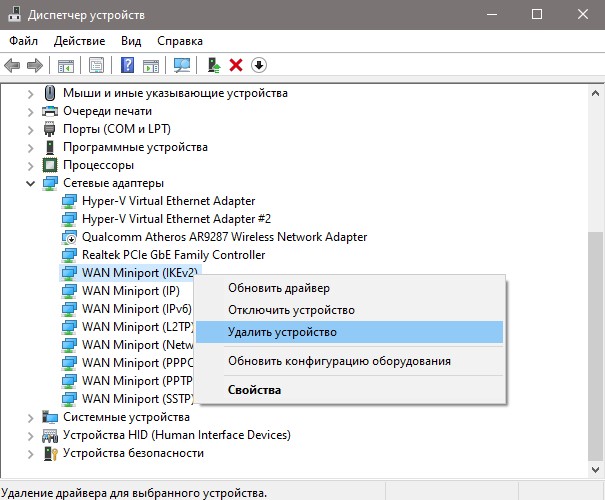
Task: Open the Вид menu
Action: click(x=131, y=41)
